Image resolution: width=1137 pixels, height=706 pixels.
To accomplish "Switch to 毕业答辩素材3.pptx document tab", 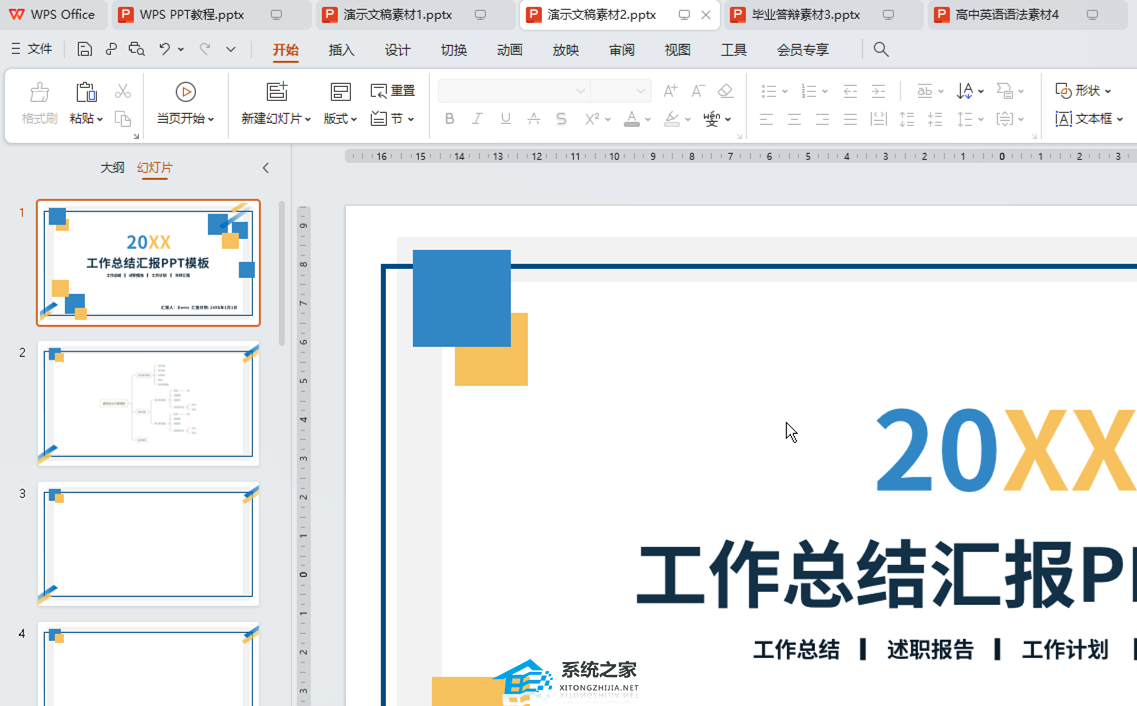I will (823, 14).
